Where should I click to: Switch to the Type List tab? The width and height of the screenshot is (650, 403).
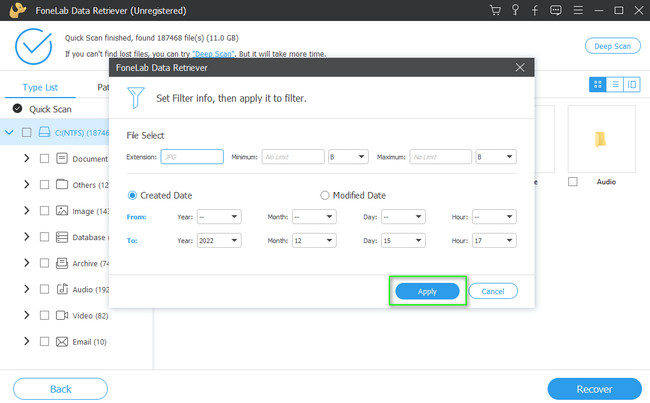pos(40,87)
